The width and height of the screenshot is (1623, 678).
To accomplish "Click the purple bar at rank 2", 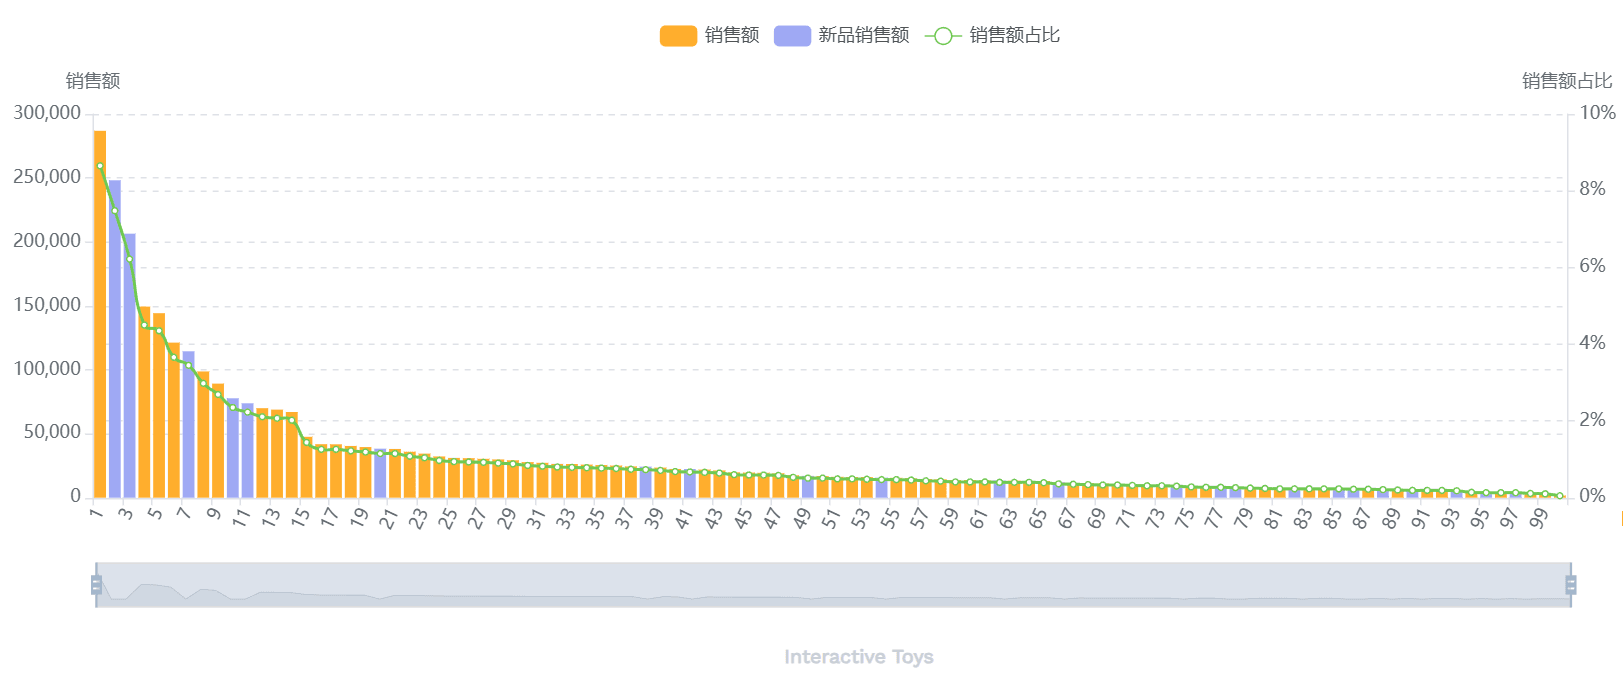I will point(115,340).
